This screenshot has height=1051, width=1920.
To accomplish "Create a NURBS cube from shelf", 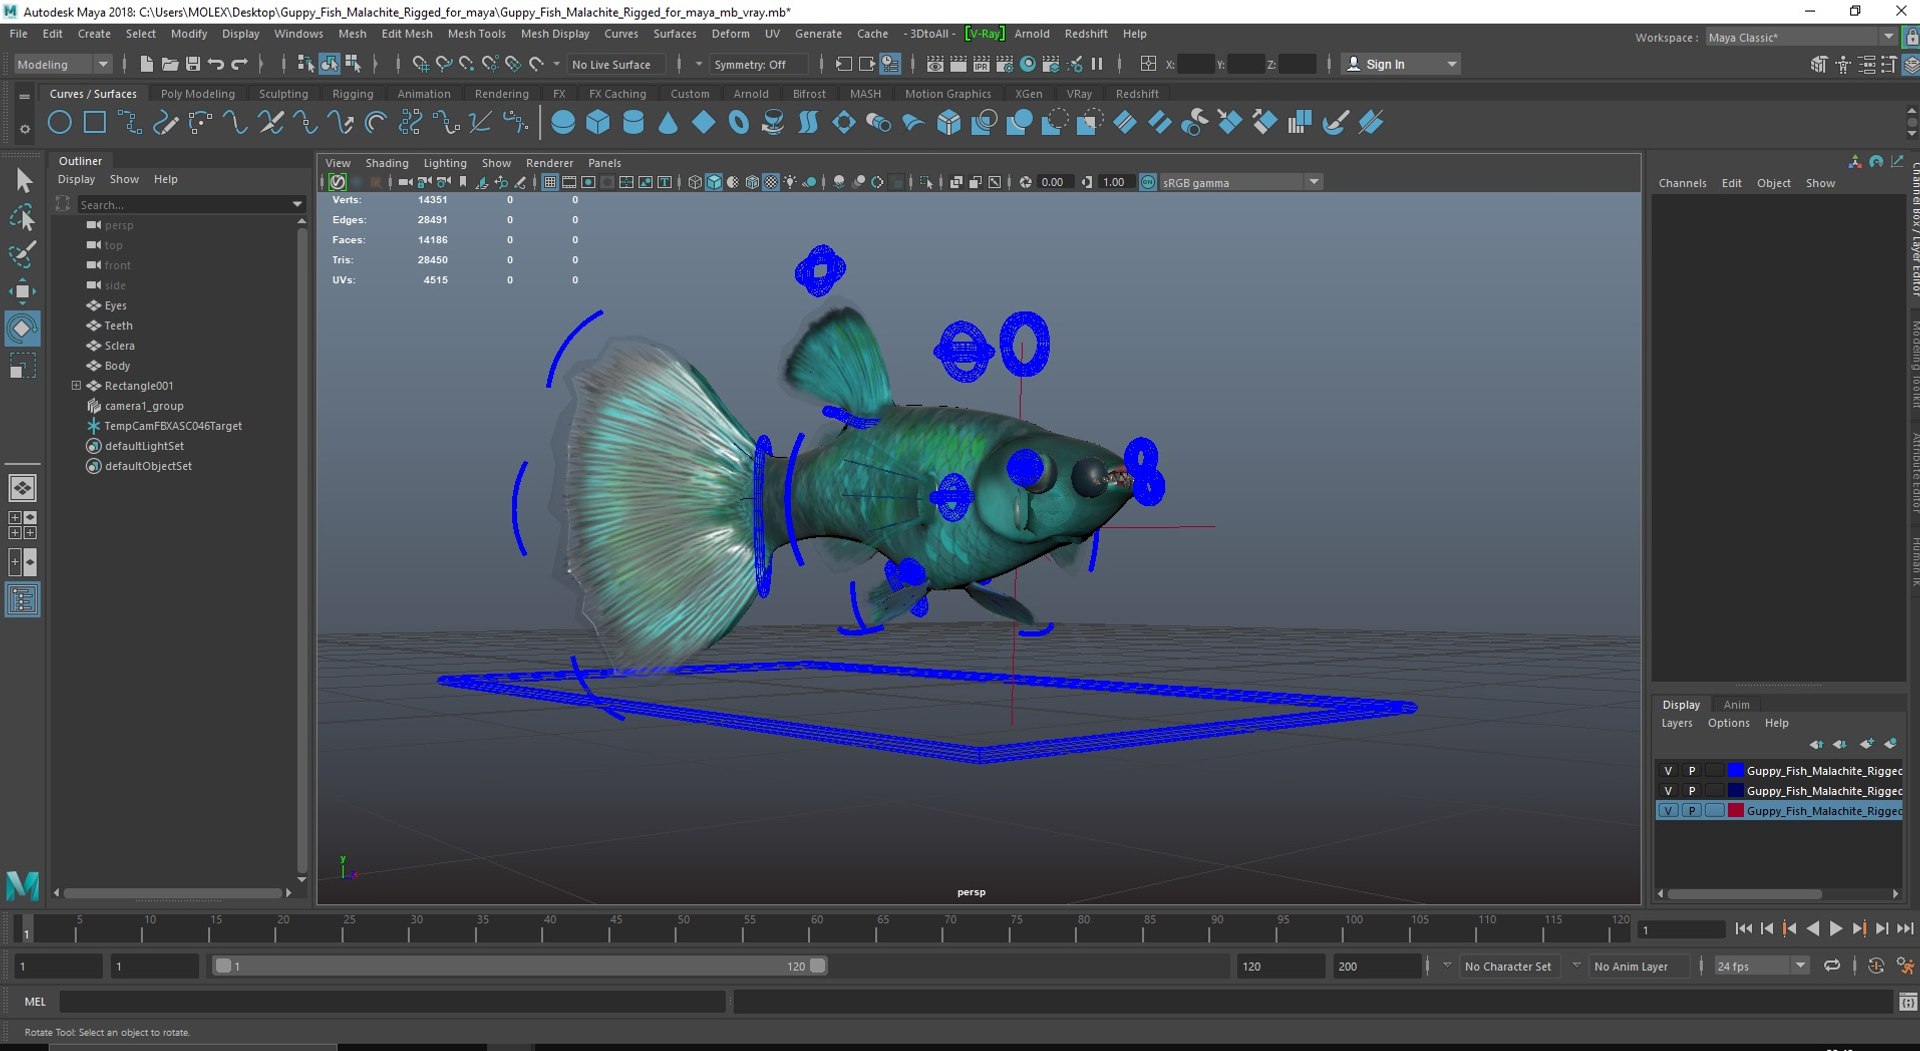I will pyautogui.click(x=598, y=123).
